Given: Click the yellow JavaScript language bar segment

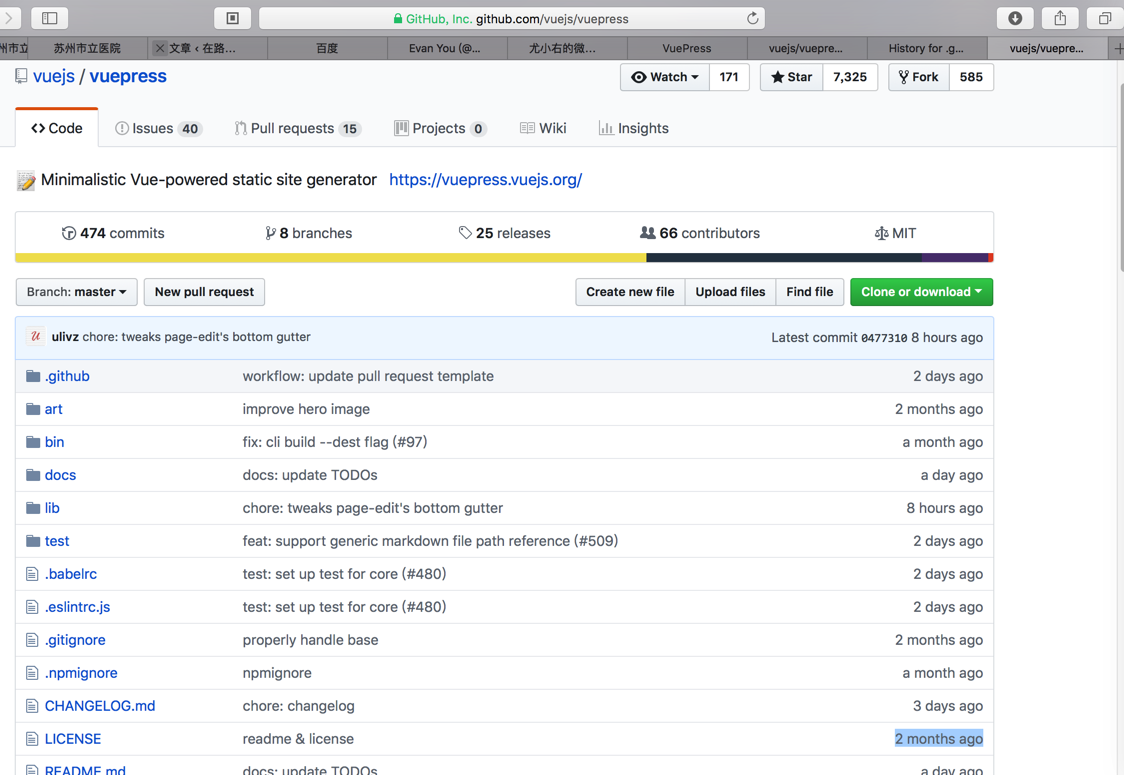Looking at the screenshot, I should [330, 258].
